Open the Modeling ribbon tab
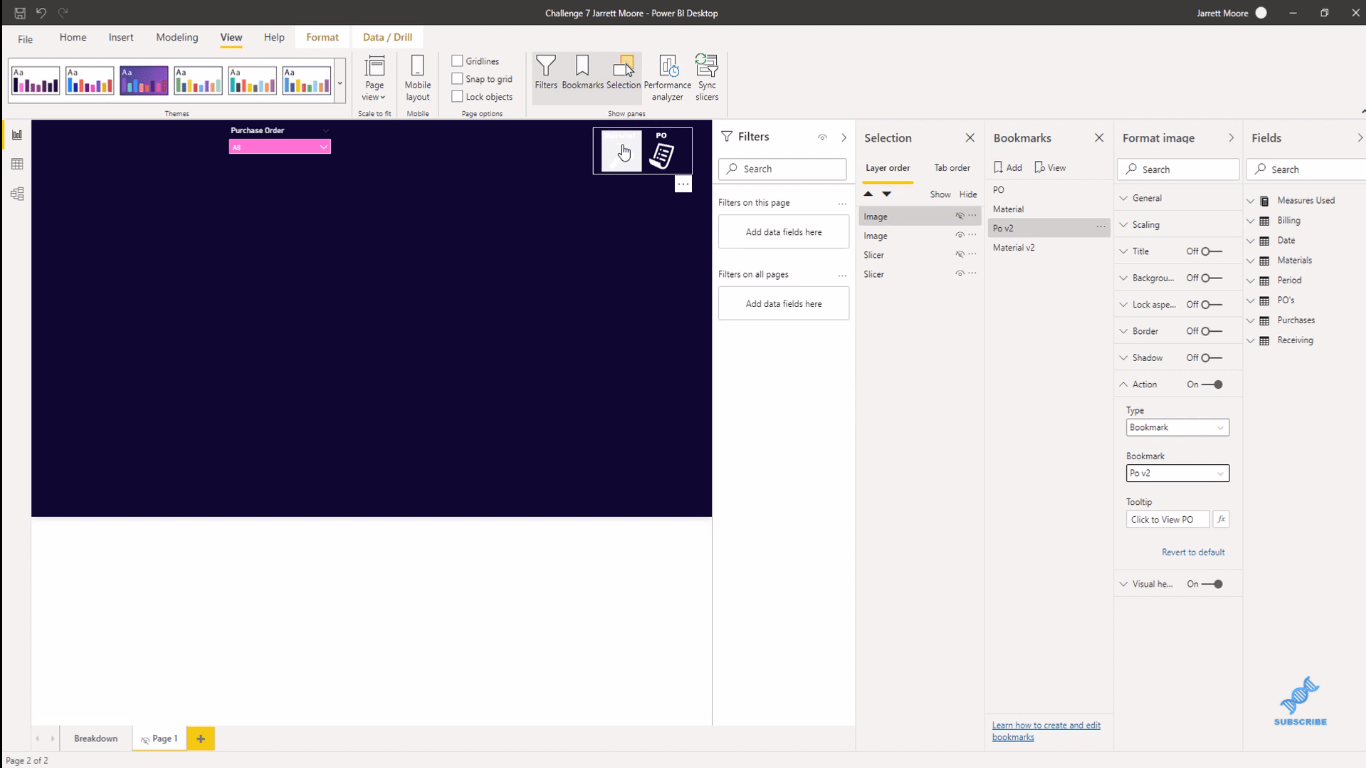Image resolution: width=1366 pixels, height=768 pixels. tap(177, 38)
